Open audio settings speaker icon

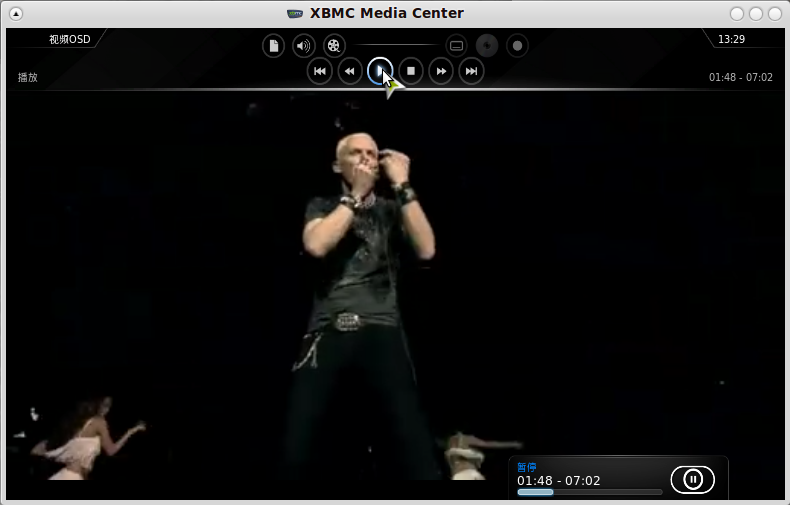[x=304, y=46]
